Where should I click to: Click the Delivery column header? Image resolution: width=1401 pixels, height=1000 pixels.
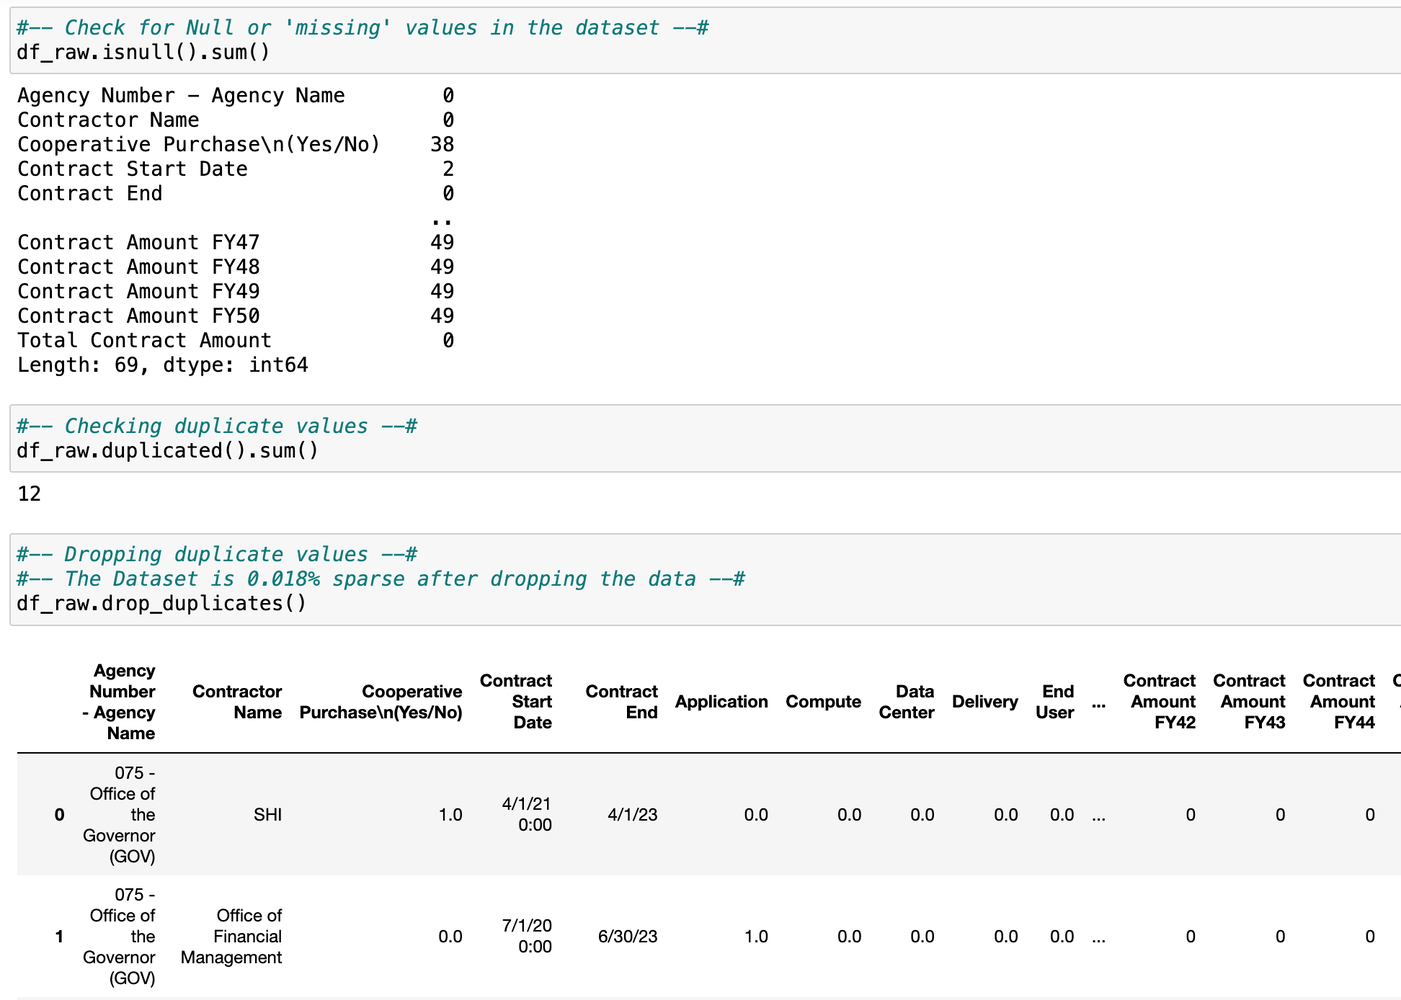click(x=984, y=702)
